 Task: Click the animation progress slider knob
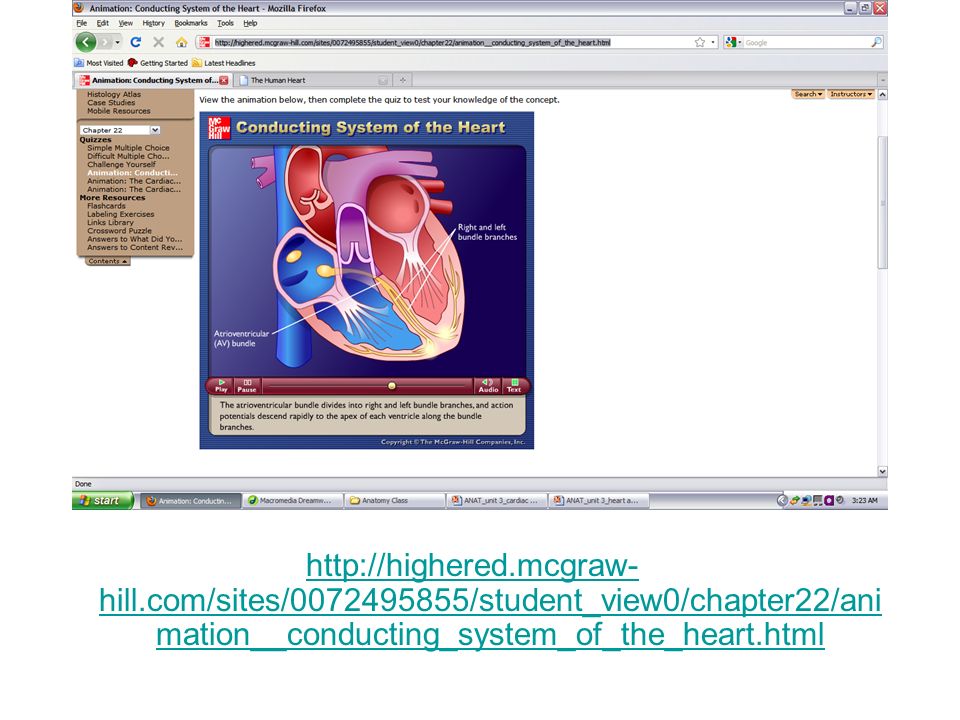click(x=392, y=386)
